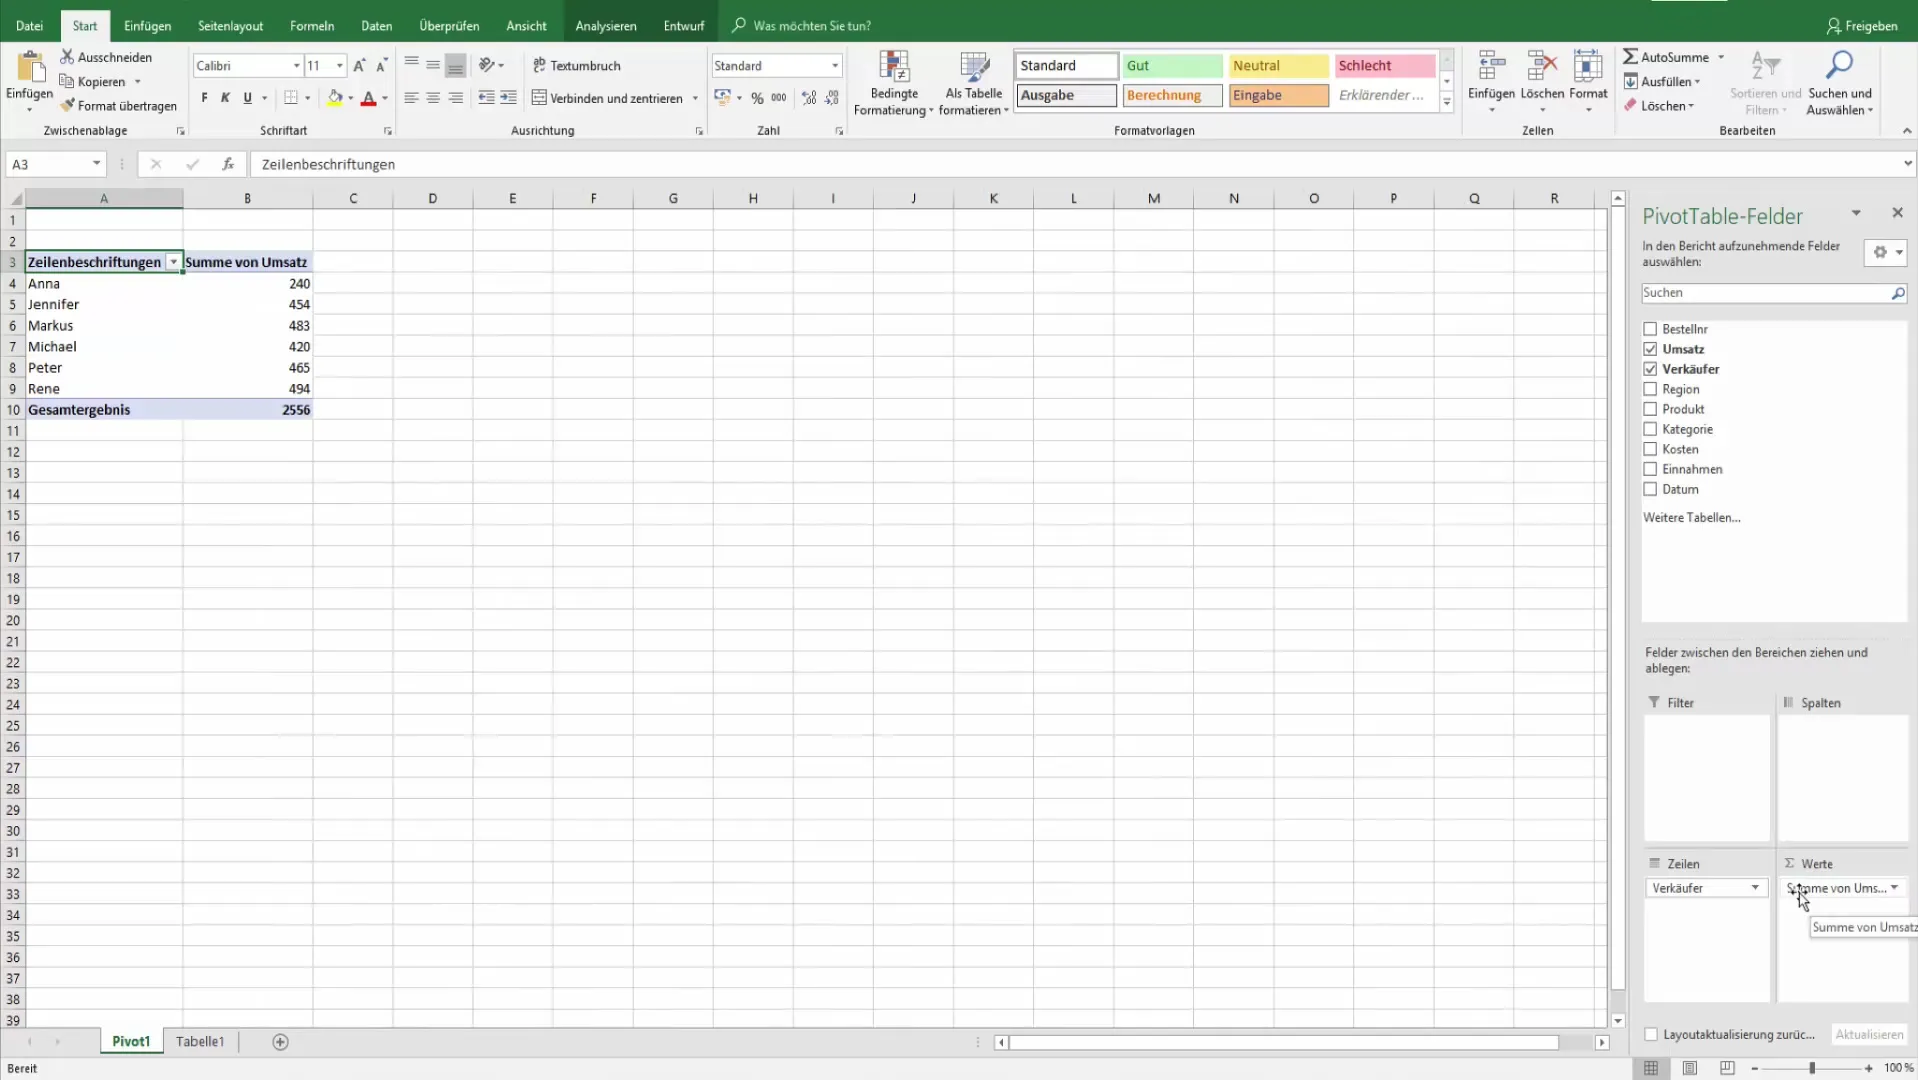Image resolution: width=1918 pixels, height=1080 pixels.
Task: Click the insert function fx icon
Action: 228,164
